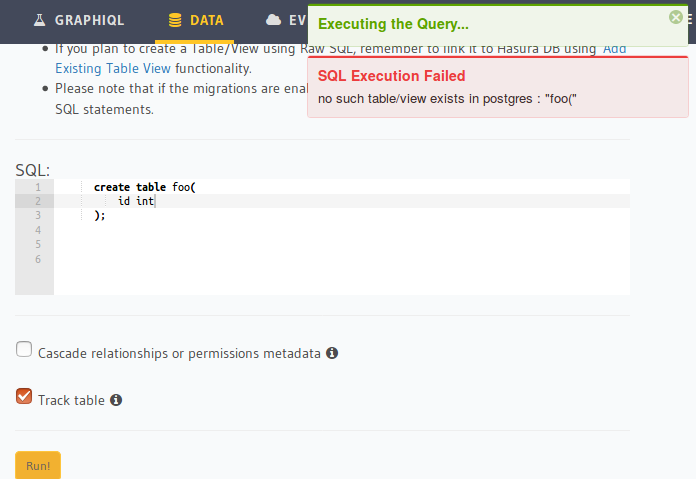Click the closing ); code line
This screenshot has height=479, width=696.
99,215
